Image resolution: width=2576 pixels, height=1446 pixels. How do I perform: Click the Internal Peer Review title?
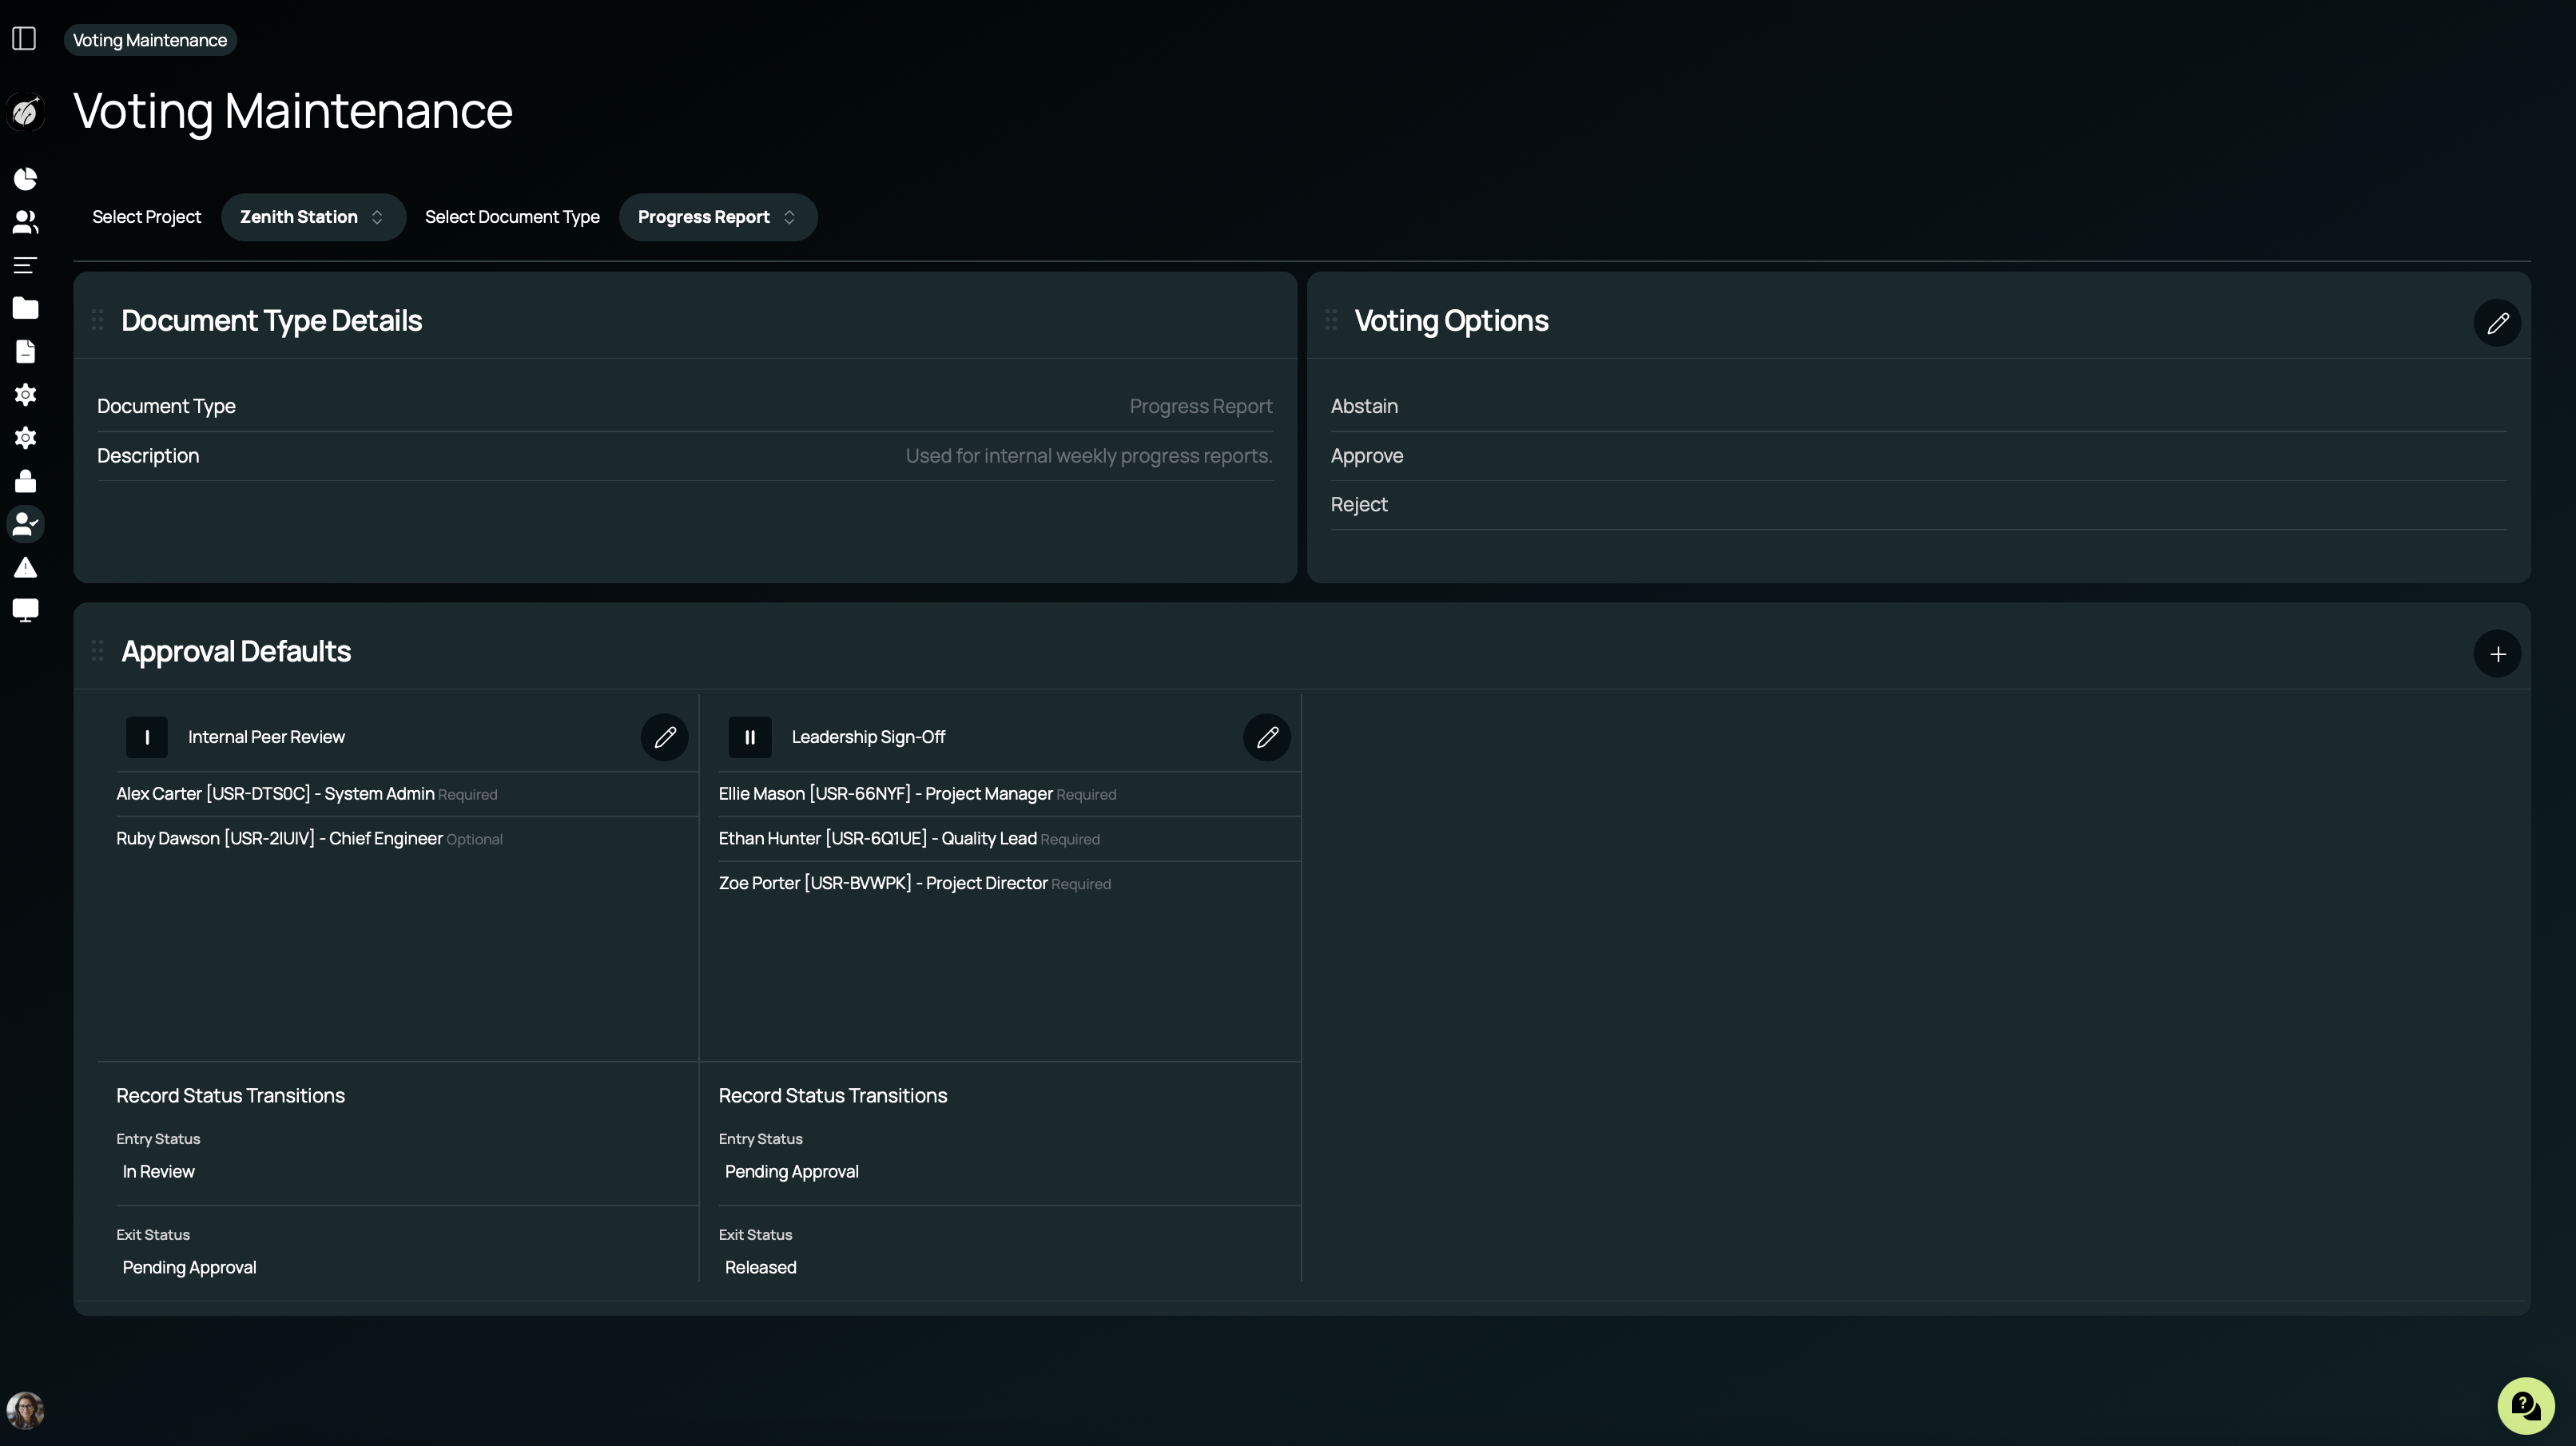point(266,737)
